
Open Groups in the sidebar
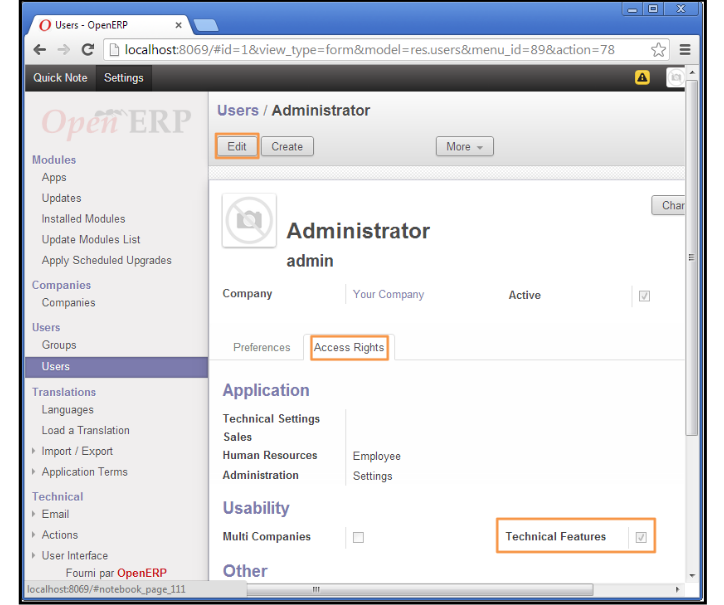[x=59, y=345]
